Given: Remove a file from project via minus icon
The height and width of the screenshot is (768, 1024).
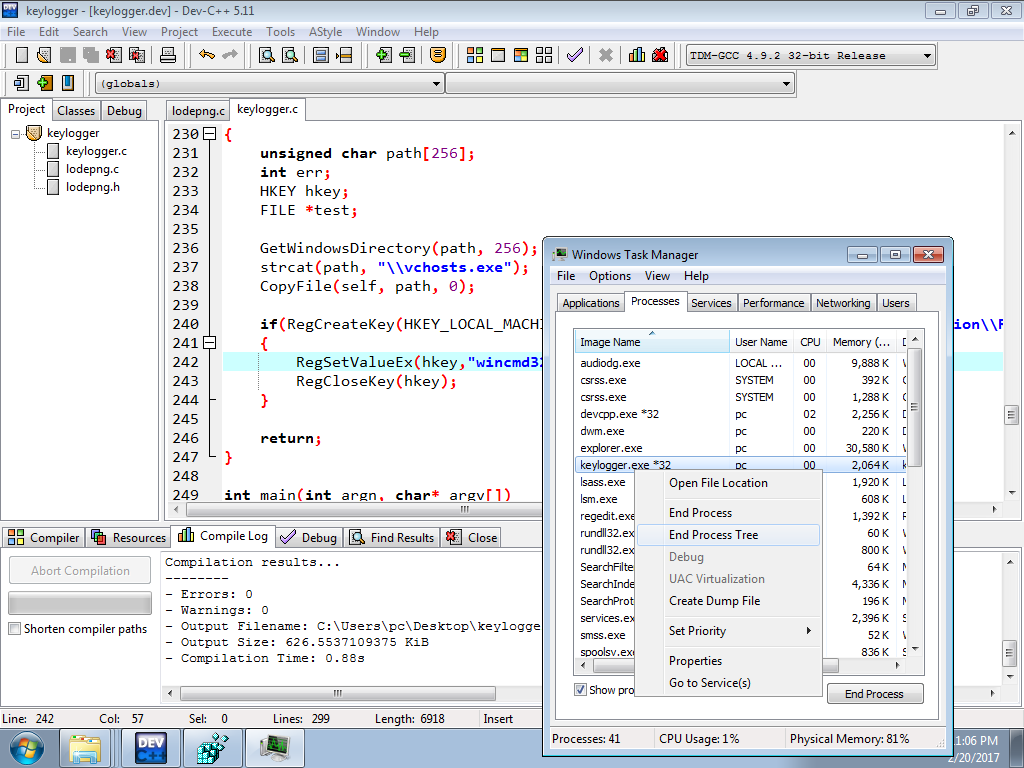Looking at the screenshot, I should point(407,55).
